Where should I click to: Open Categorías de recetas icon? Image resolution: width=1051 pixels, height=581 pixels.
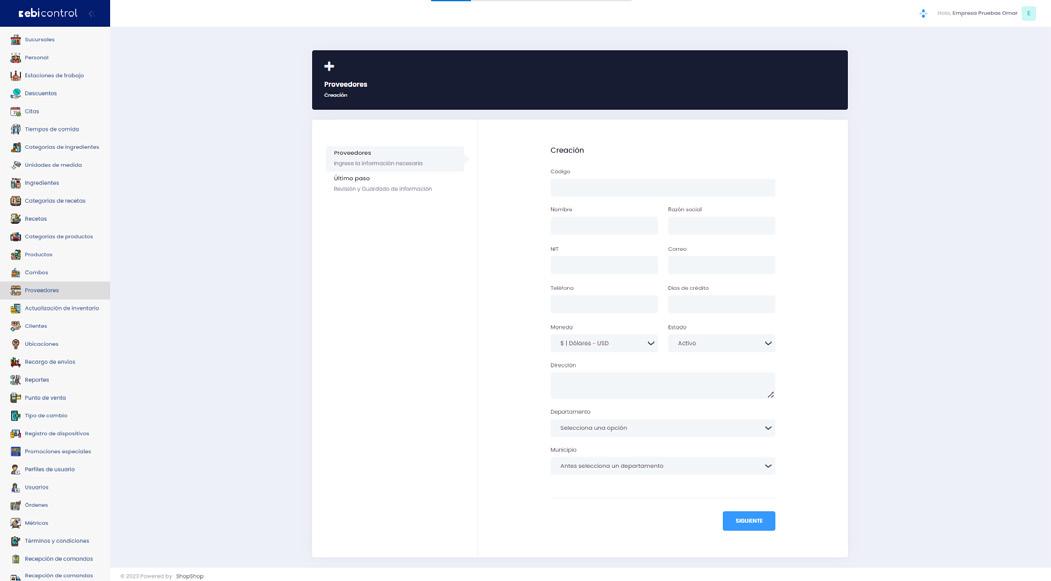(15, 200)
